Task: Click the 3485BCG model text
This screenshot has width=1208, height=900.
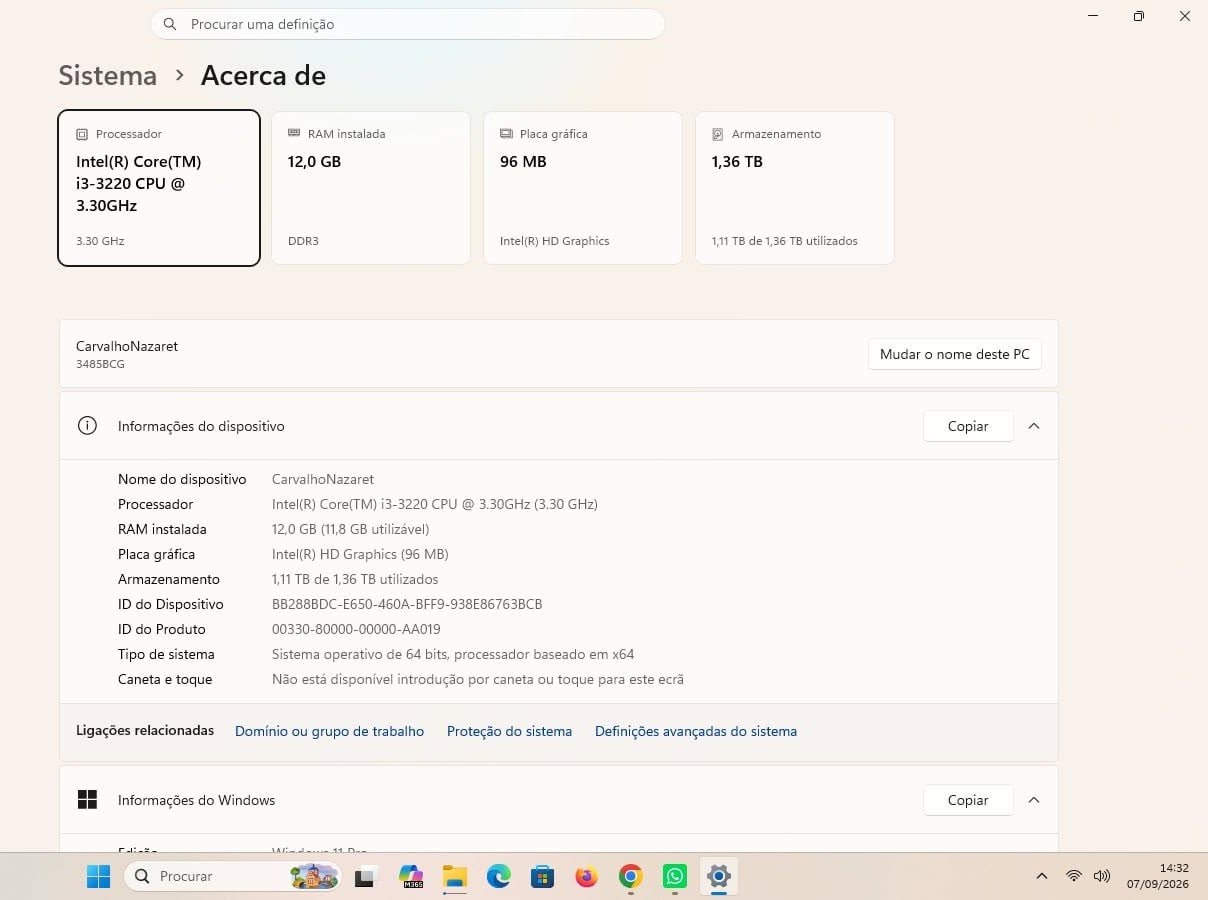Action: (x=100, y=364)
